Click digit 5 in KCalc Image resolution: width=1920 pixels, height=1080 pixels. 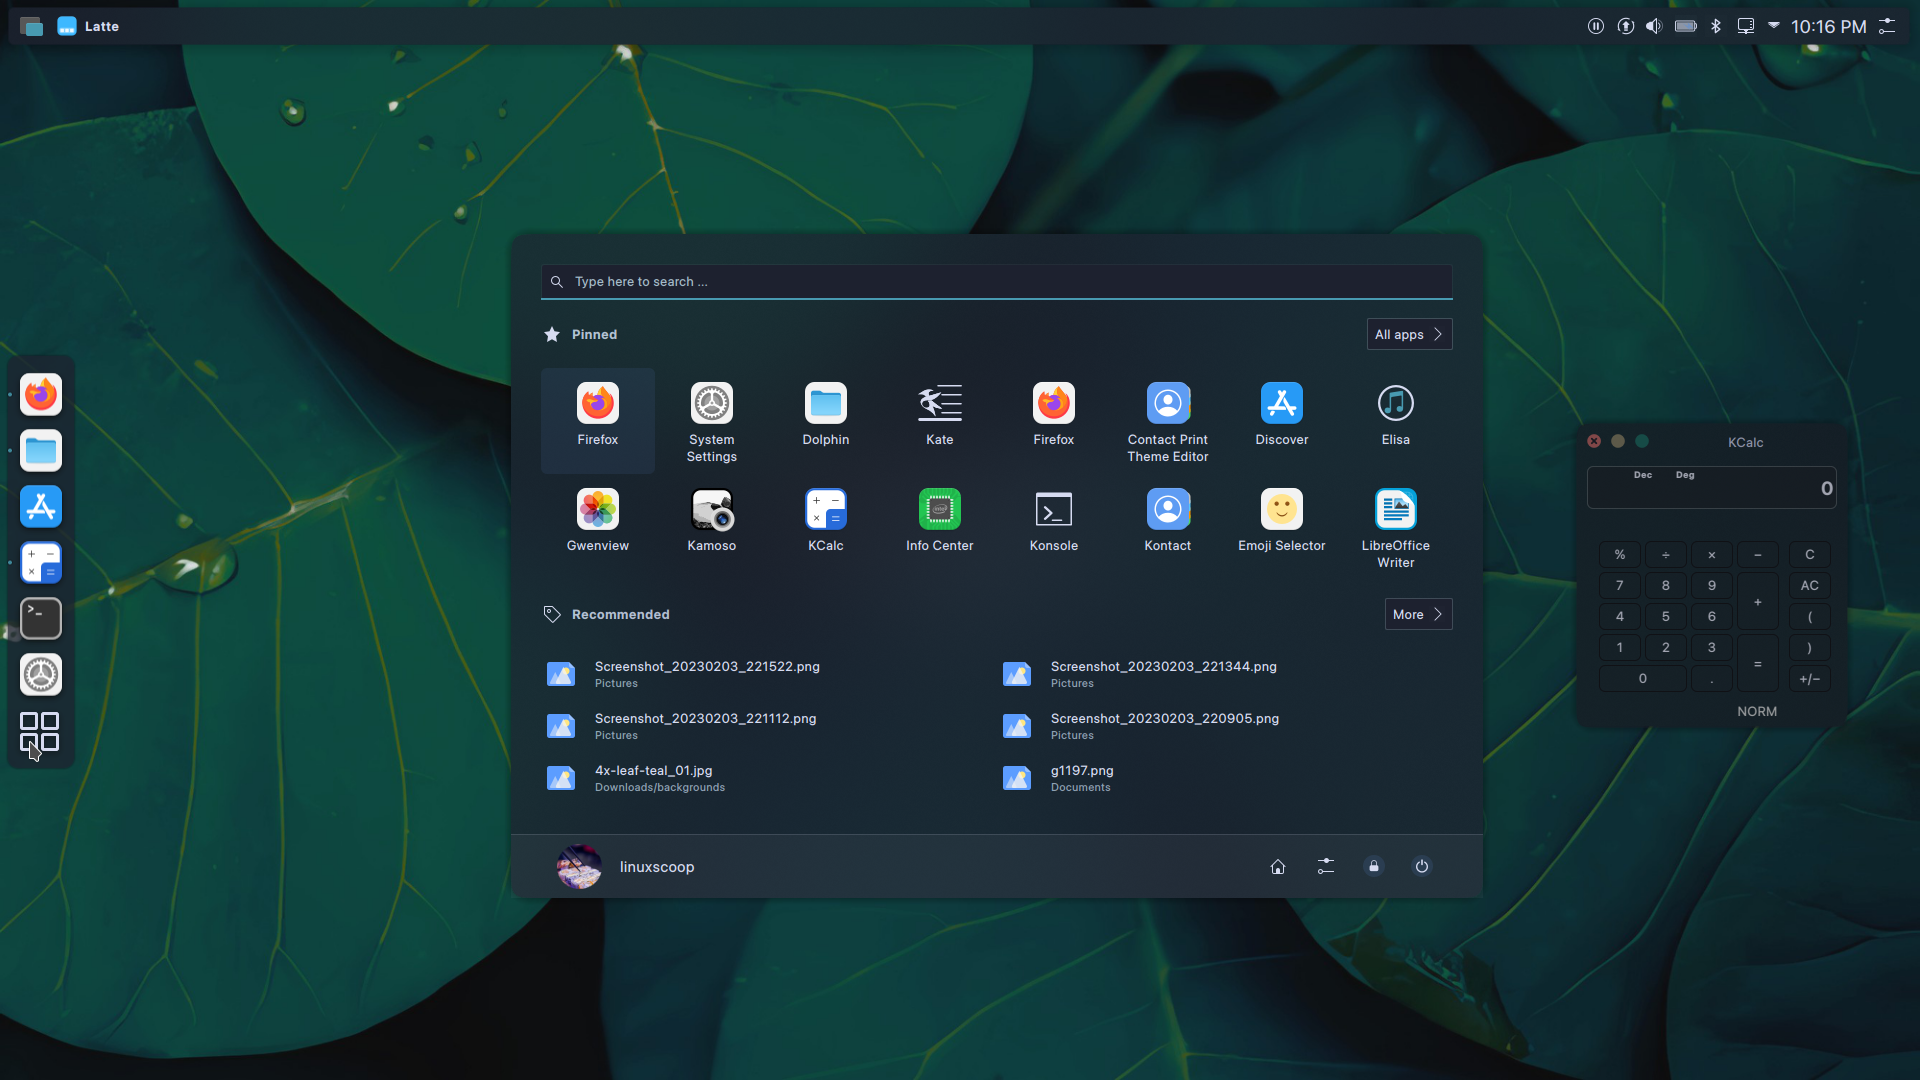click(x=1666, y=617)
